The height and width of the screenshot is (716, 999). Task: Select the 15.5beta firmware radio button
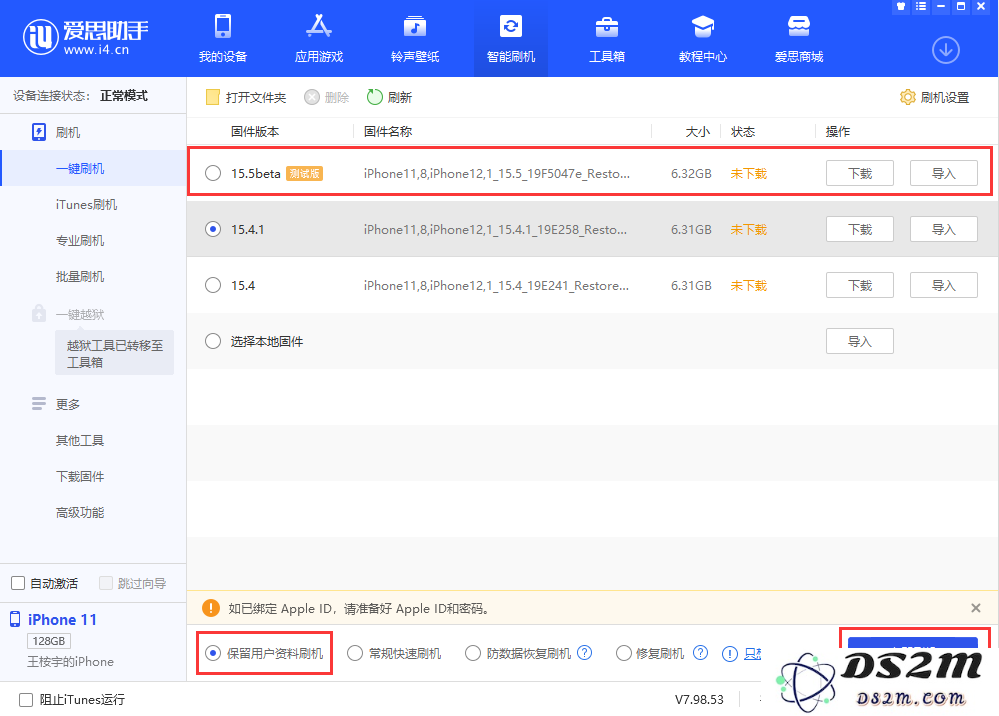click(213, 173)
